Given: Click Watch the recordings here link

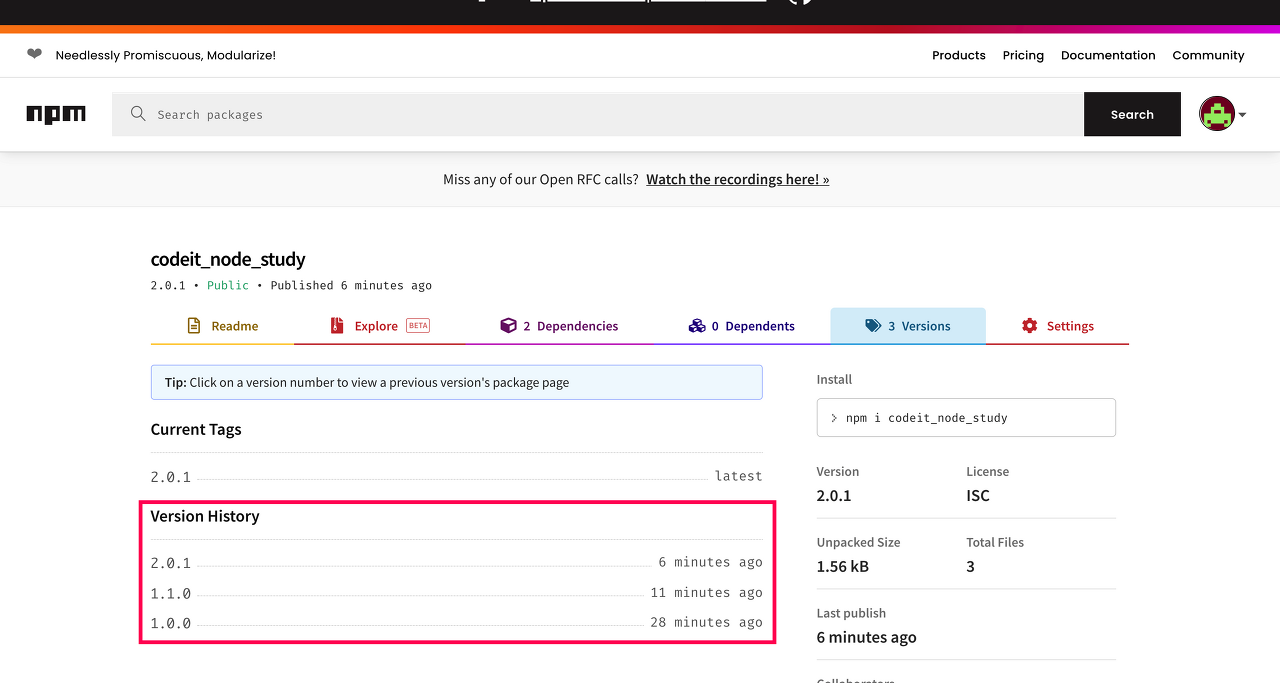Looking at the screenshot, I should pyautogui.click(x=738, y=179).
